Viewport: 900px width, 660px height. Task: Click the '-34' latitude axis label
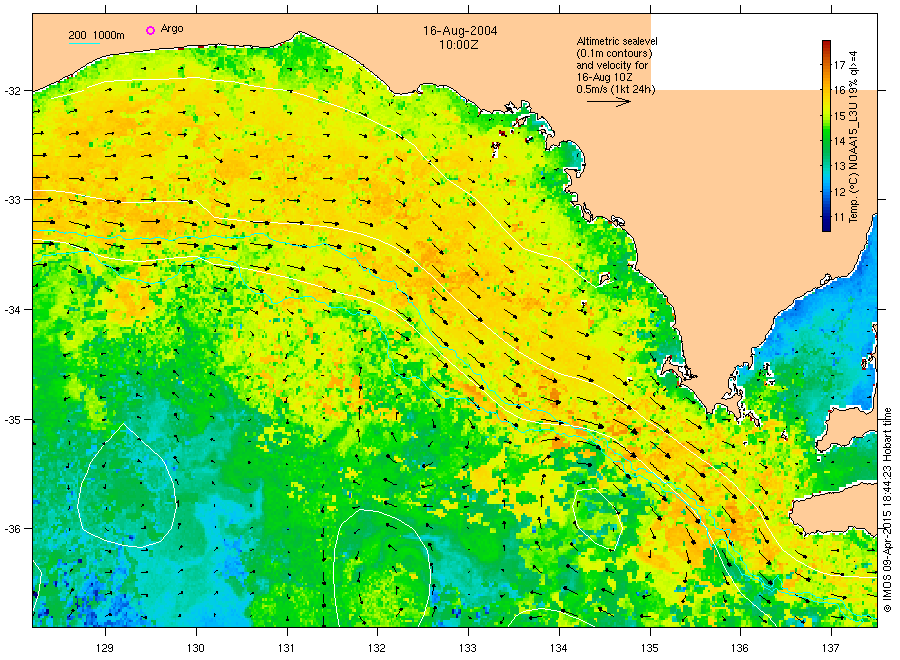(13, 310)
